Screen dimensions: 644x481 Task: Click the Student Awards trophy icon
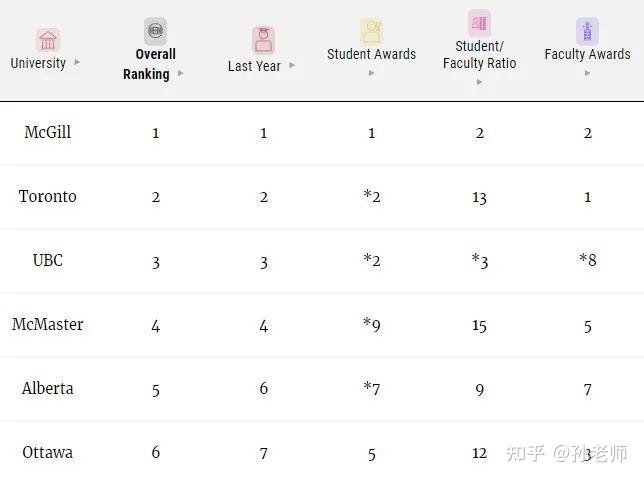click(x=371, y=31)
